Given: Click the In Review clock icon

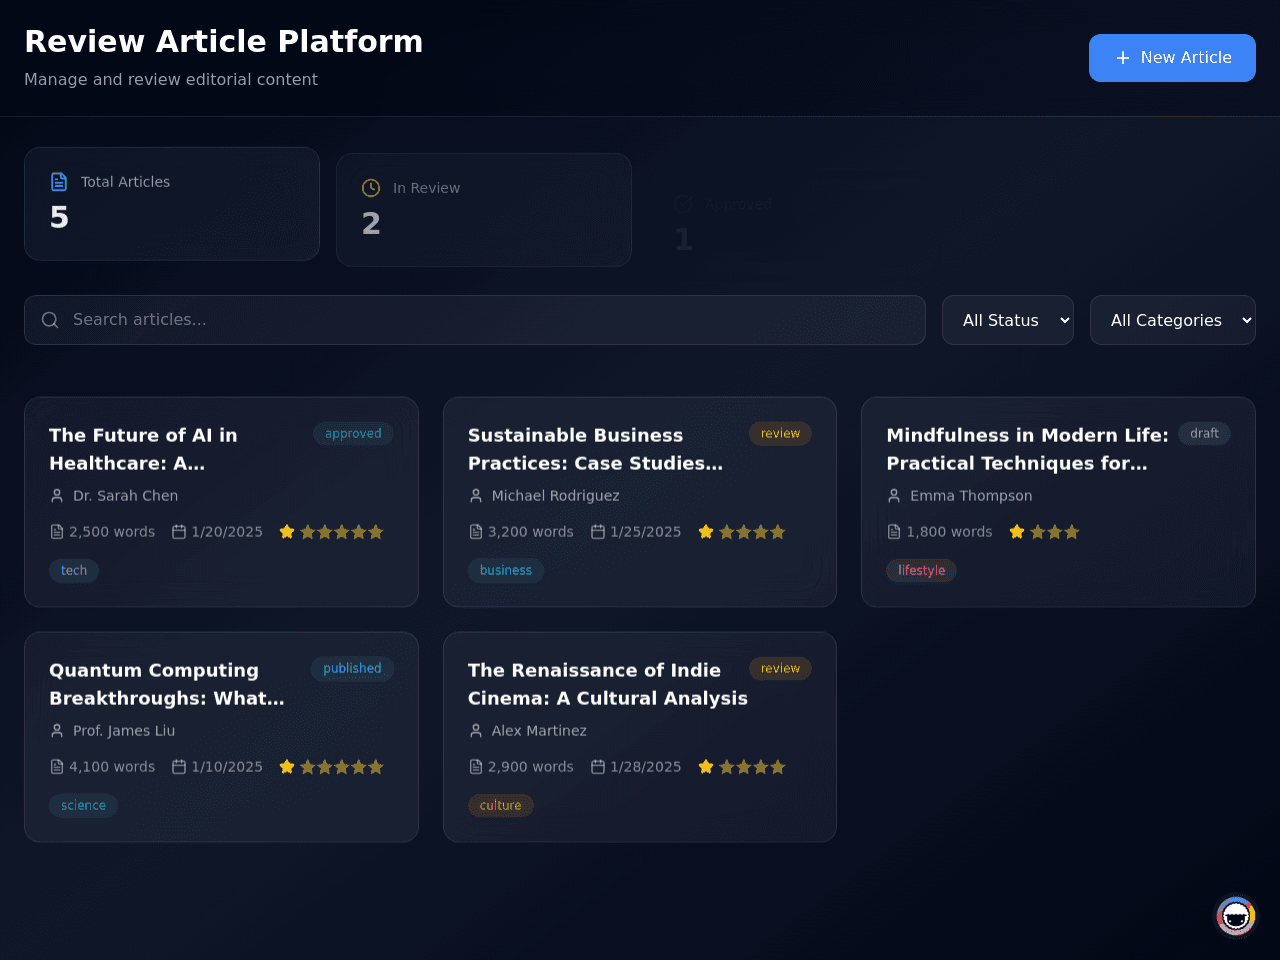Looking at the screenshot, I should pos(371,188).
